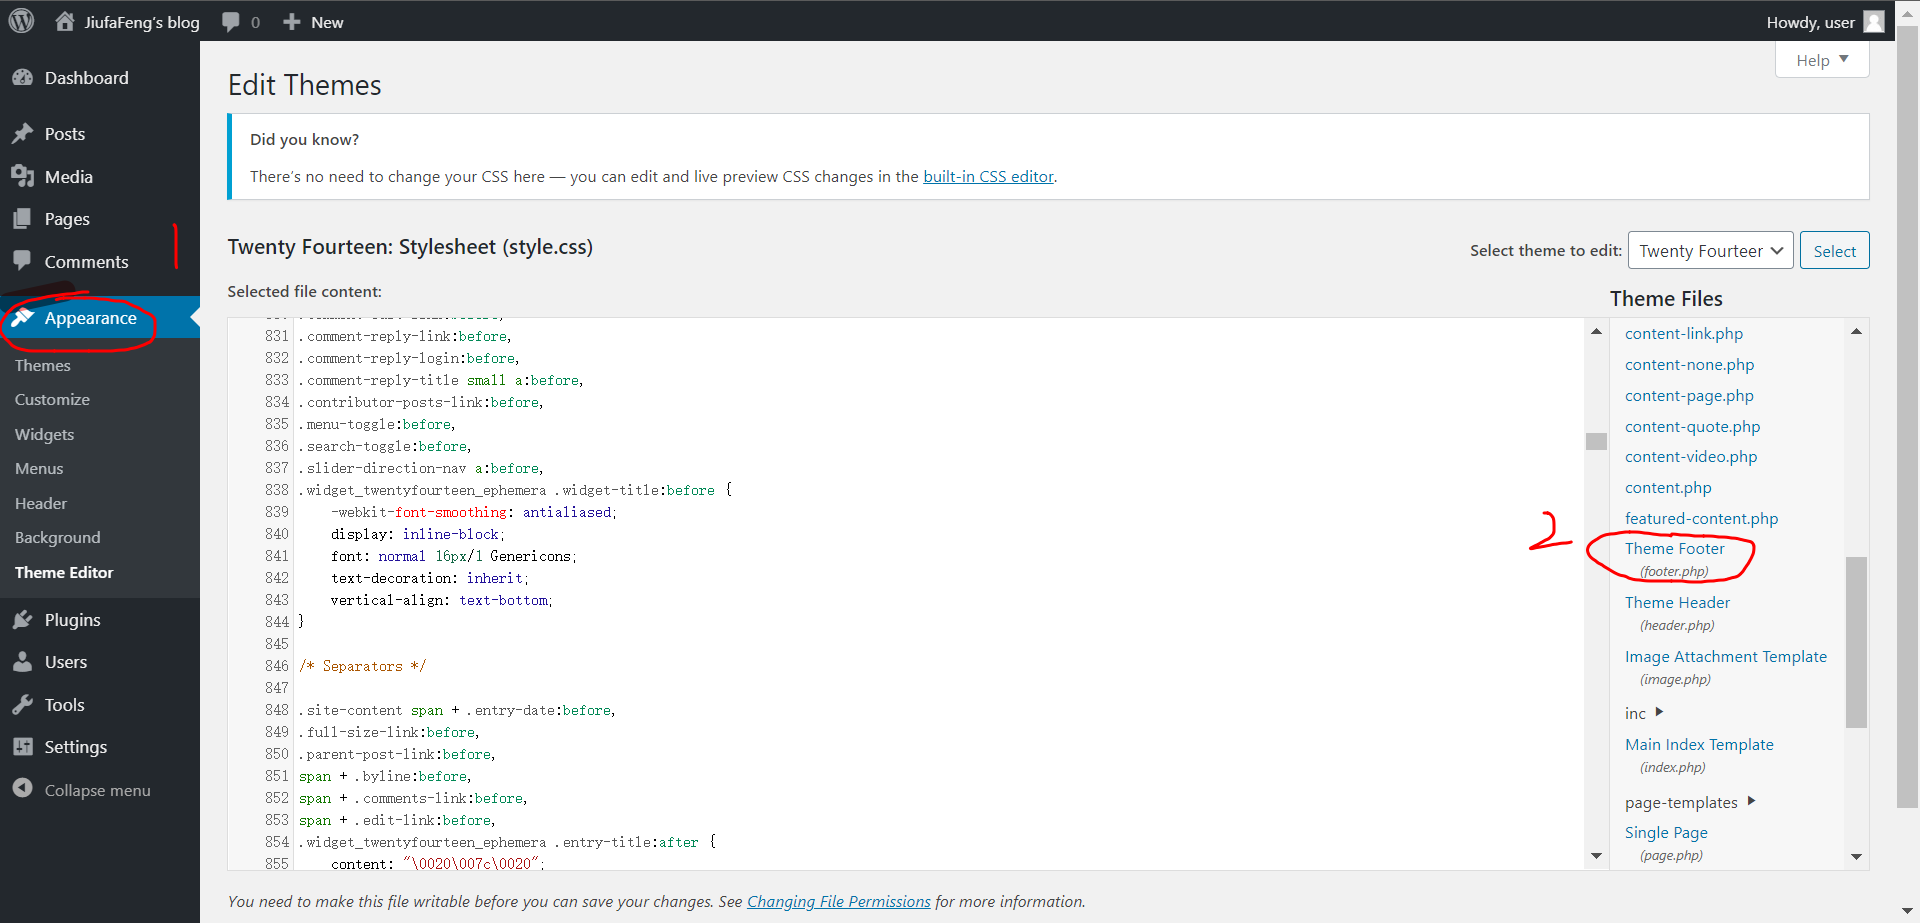The height and width of the screenshot is (923, 1920).
Task: Click the Comments icon in sidebar
Action: tap(22, 261)
